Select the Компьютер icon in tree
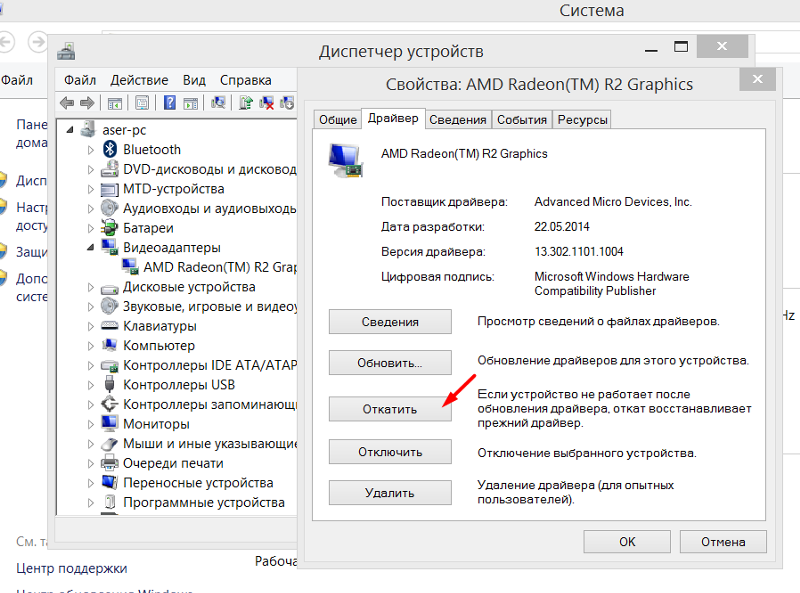Image resolution: width=800 pixels, height=593 pixels. (x=110, y=345)
